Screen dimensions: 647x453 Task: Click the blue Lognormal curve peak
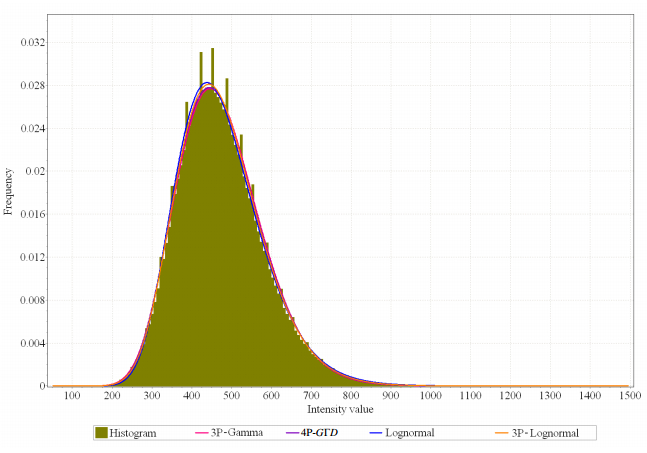click(x=207, y=83)
